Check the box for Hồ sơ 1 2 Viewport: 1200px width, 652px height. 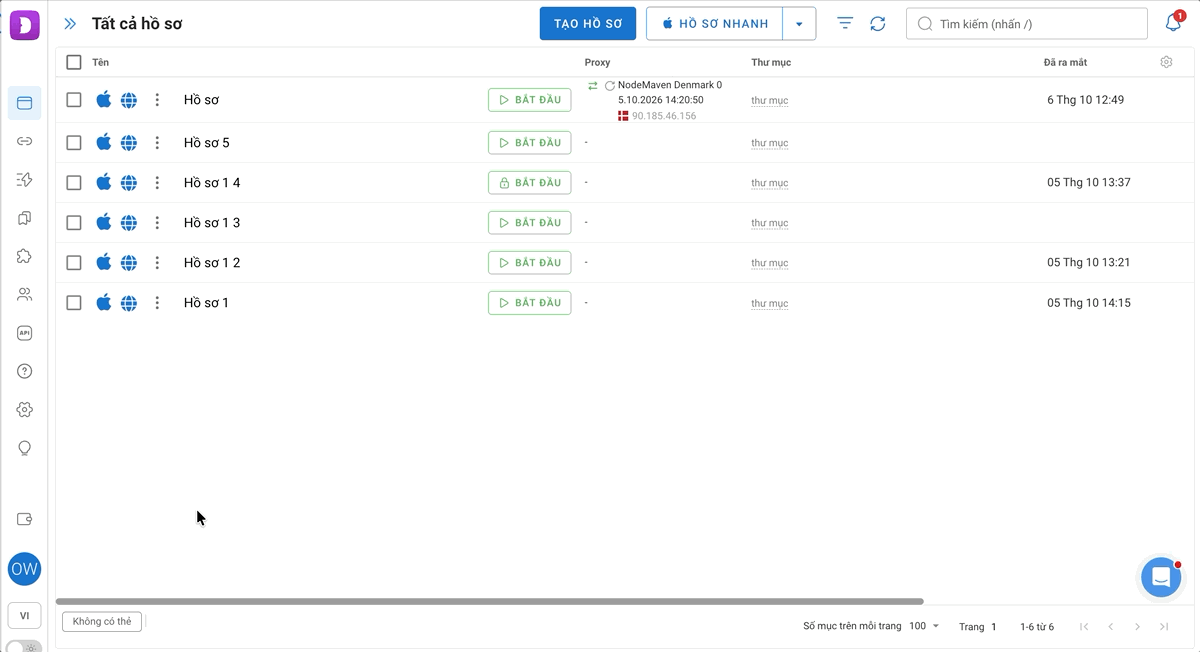point(74,263)
